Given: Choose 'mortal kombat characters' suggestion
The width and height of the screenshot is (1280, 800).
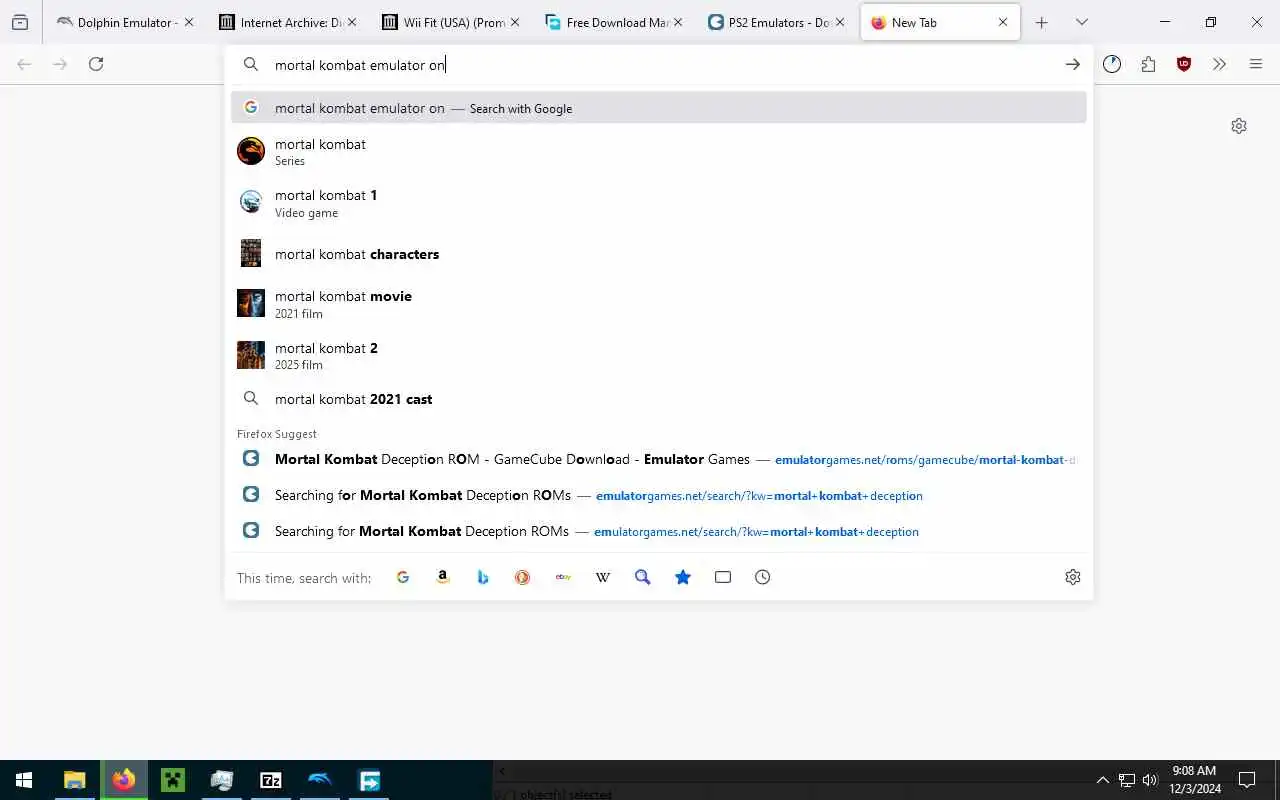Looking at the screenshot, I should click(658, 254).
